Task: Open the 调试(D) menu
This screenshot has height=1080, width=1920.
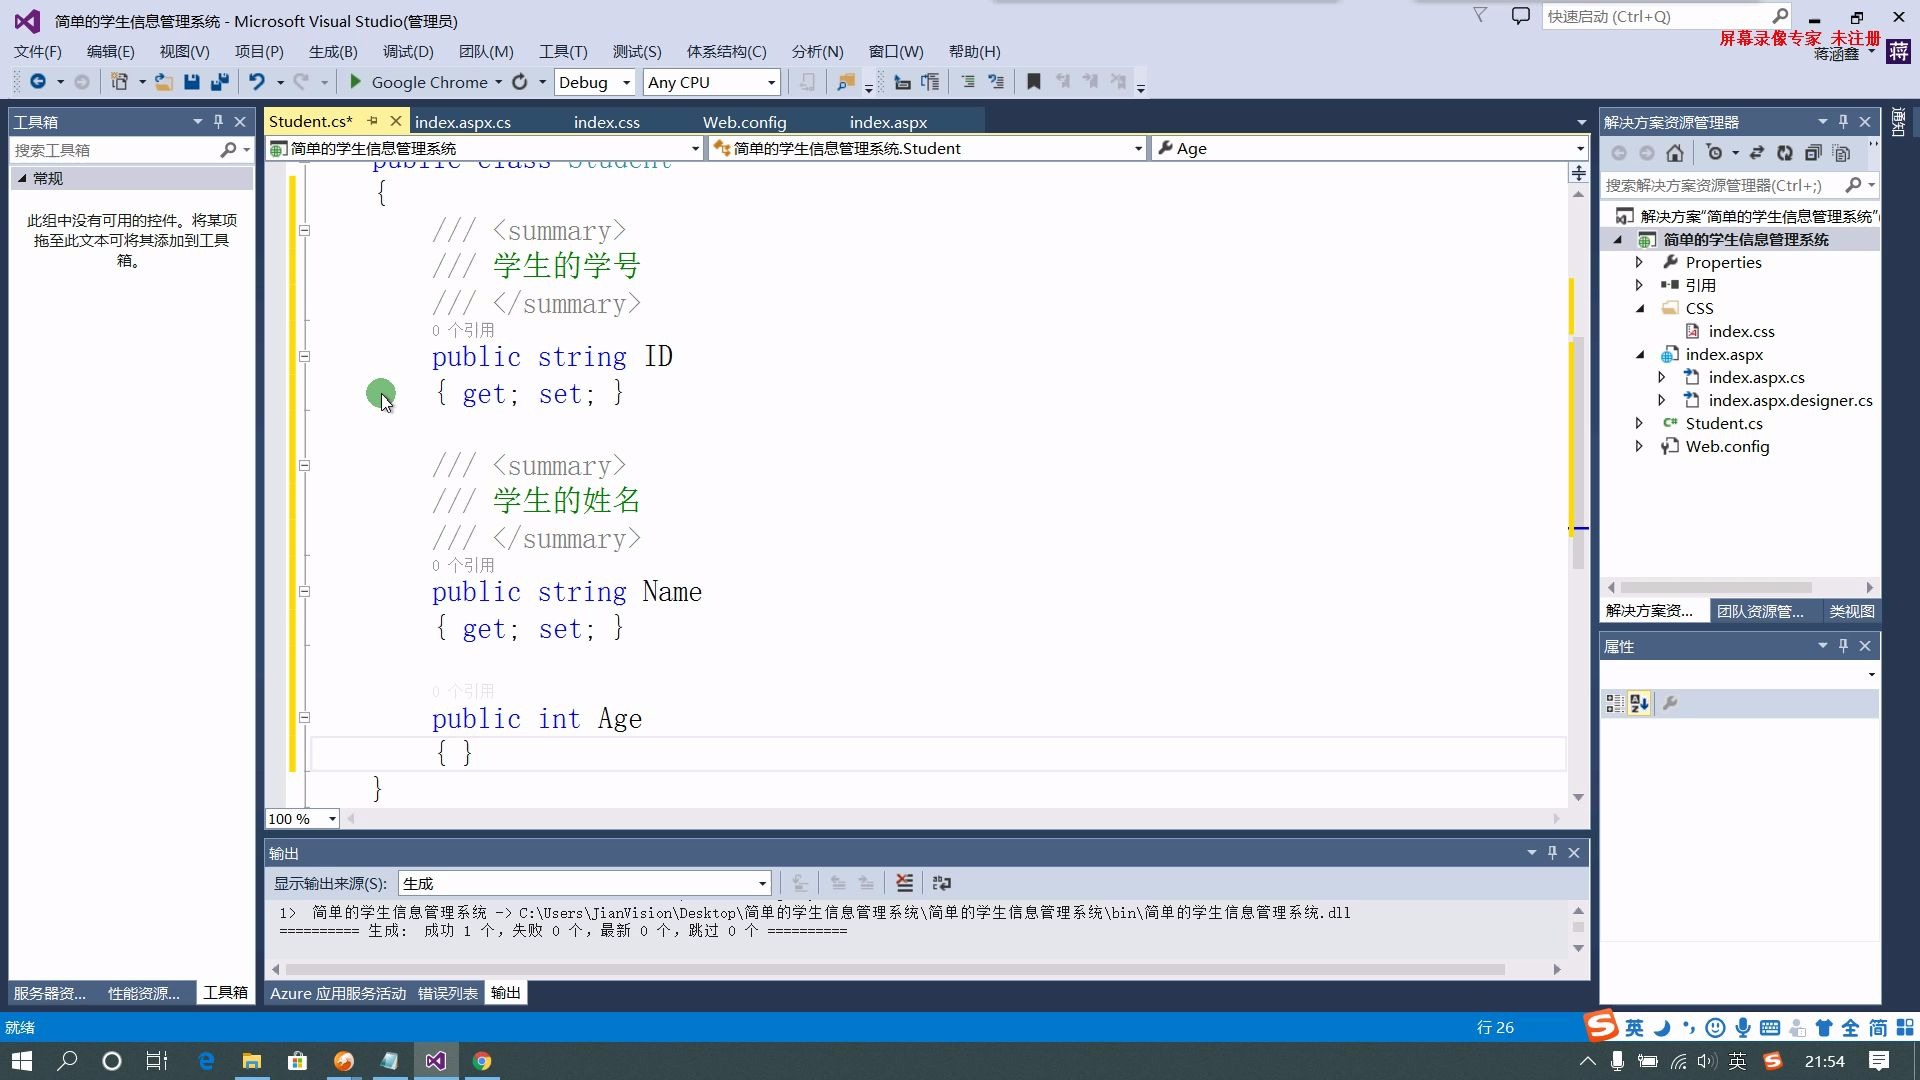Action: (407, 51)
